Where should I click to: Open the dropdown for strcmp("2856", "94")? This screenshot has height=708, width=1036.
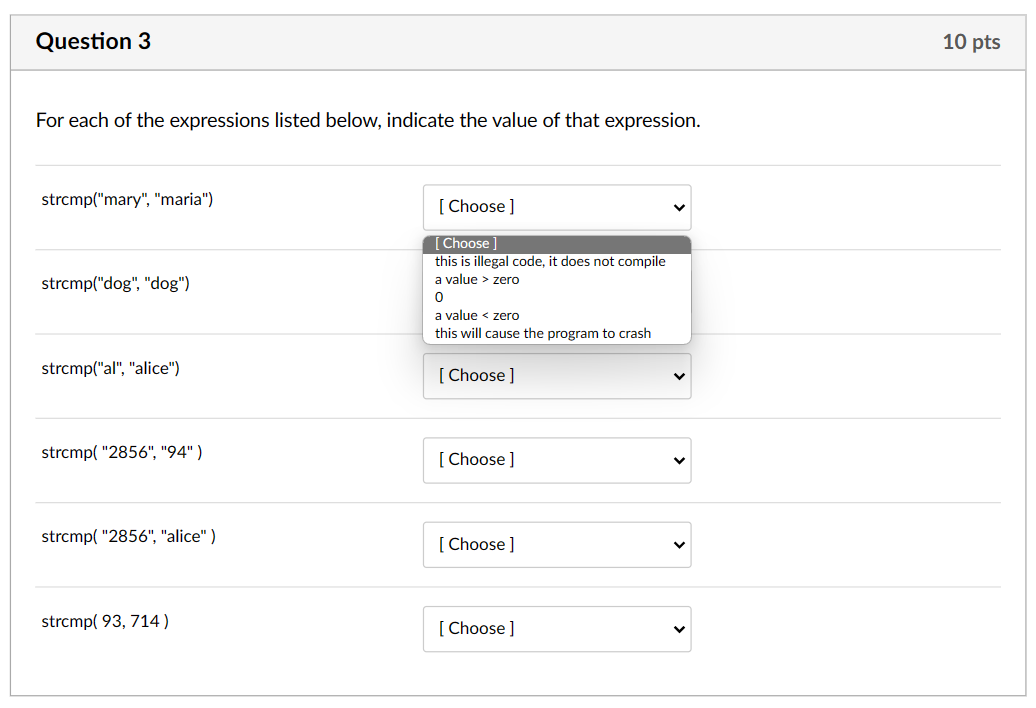pos(557,460)
